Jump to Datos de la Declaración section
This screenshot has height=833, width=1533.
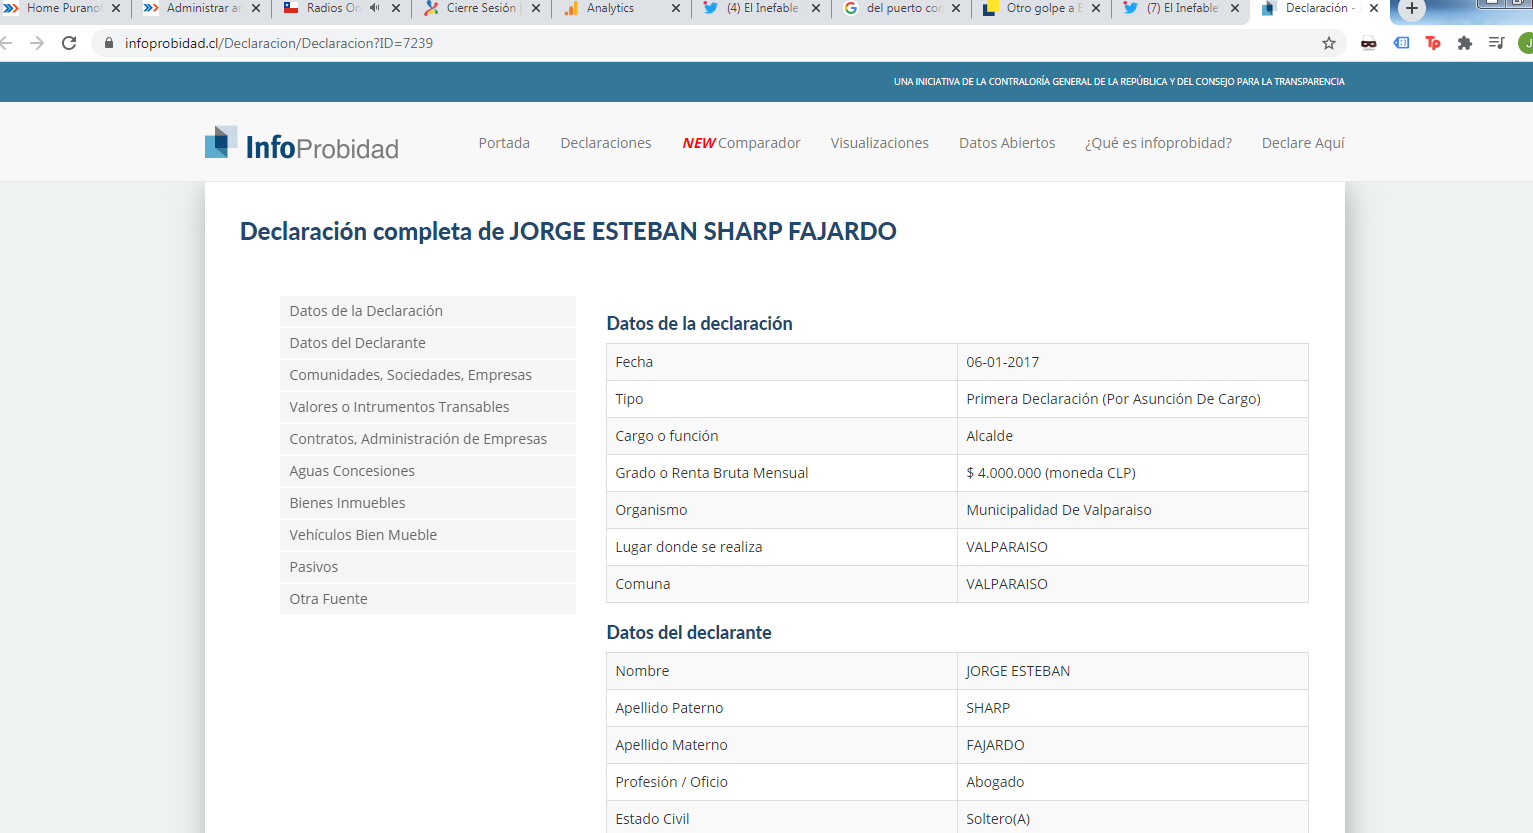(428, 311)
